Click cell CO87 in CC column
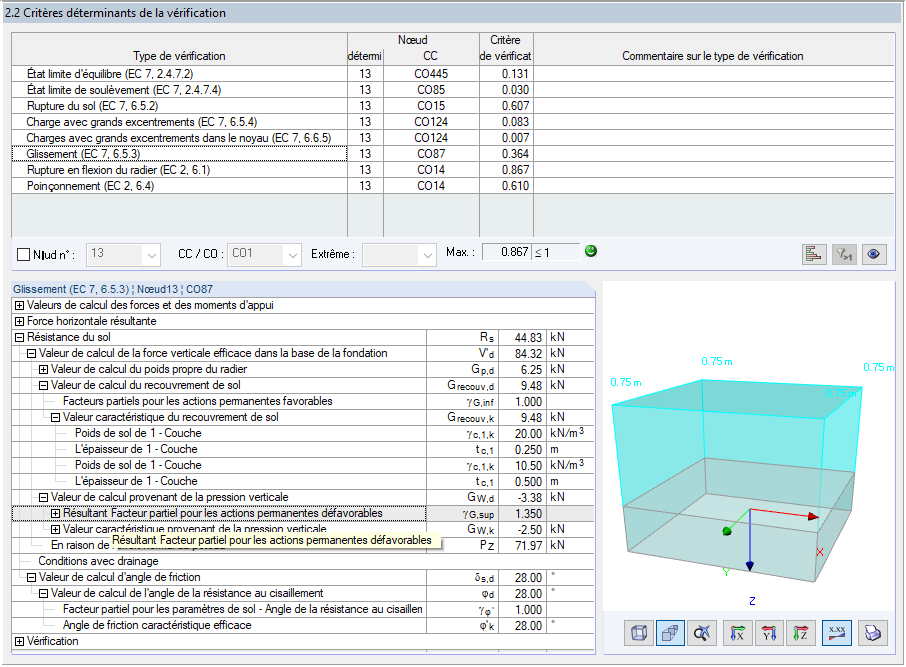 [431, 154]
